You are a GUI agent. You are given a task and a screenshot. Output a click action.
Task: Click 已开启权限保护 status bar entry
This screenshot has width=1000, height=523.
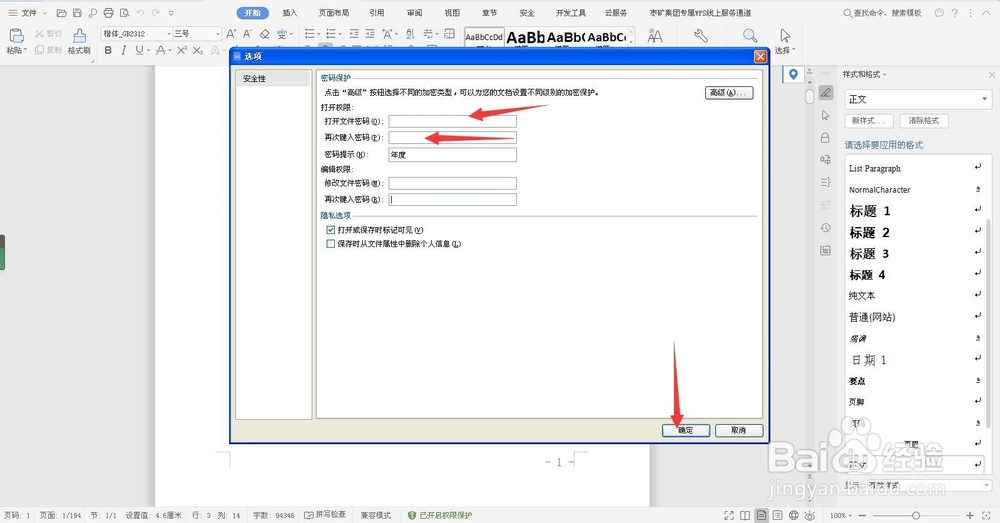[440, 515]
